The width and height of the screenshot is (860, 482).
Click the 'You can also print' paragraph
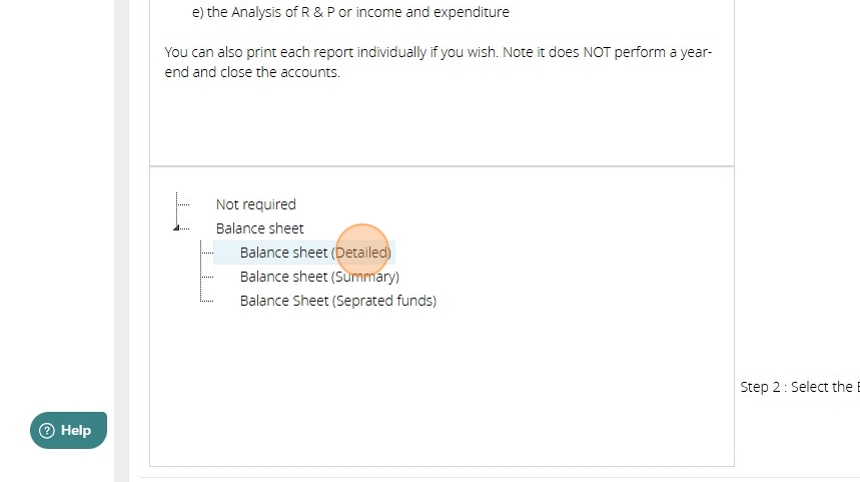438,62
